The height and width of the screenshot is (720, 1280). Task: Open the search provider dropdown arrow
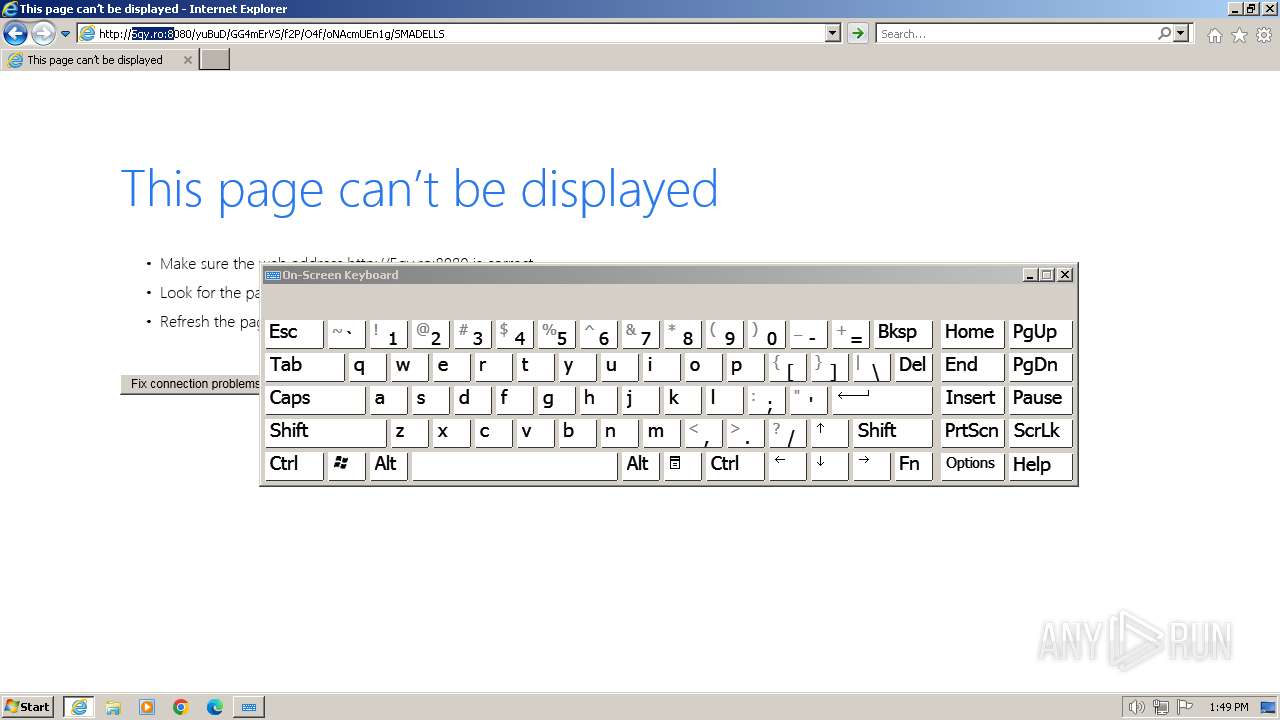pos(1182,34)
